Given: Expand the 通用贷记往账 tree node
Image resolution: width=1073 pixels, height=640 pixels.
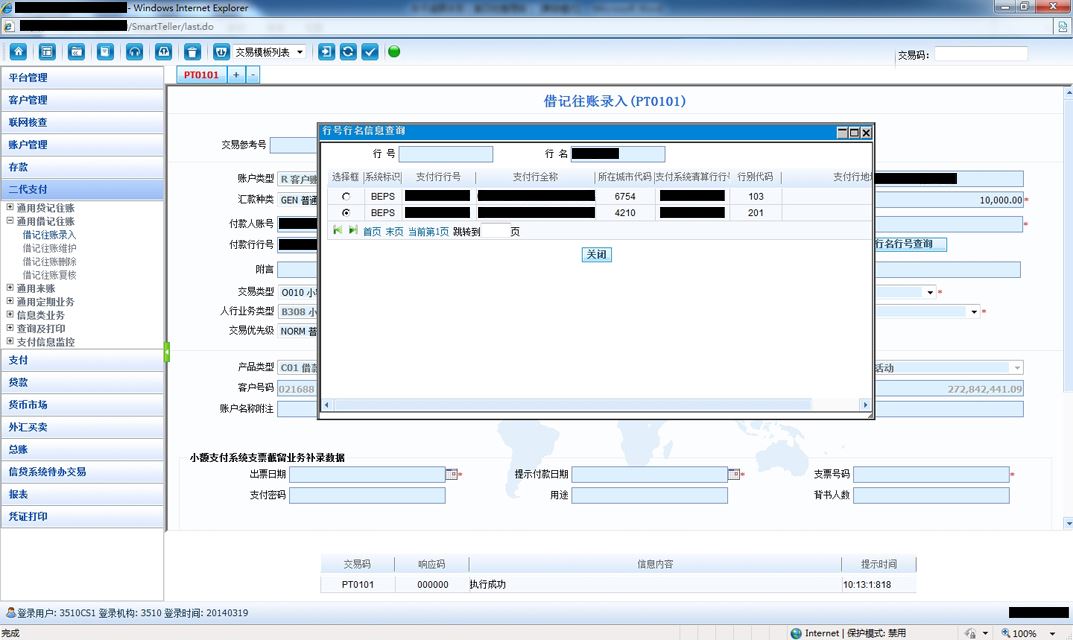Looking at the screenshot, I should point(10,207).
